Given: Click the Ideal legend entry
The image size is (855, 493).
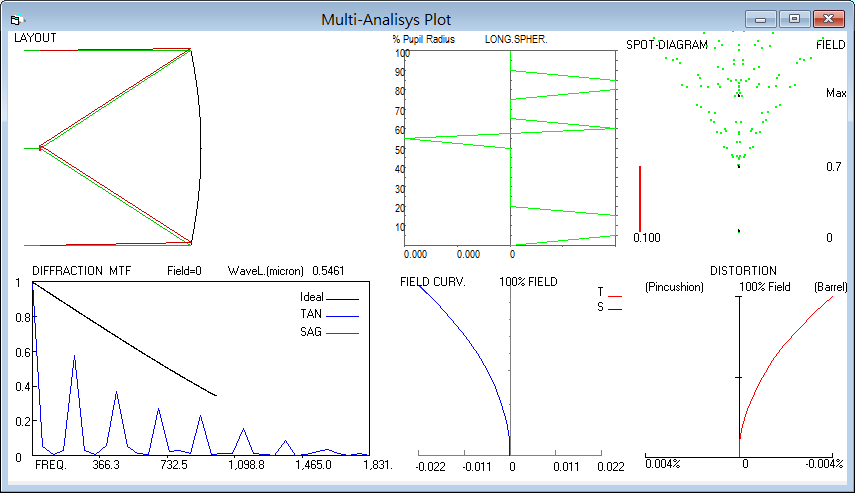Looking at the screenshot, I should (329, 297).
